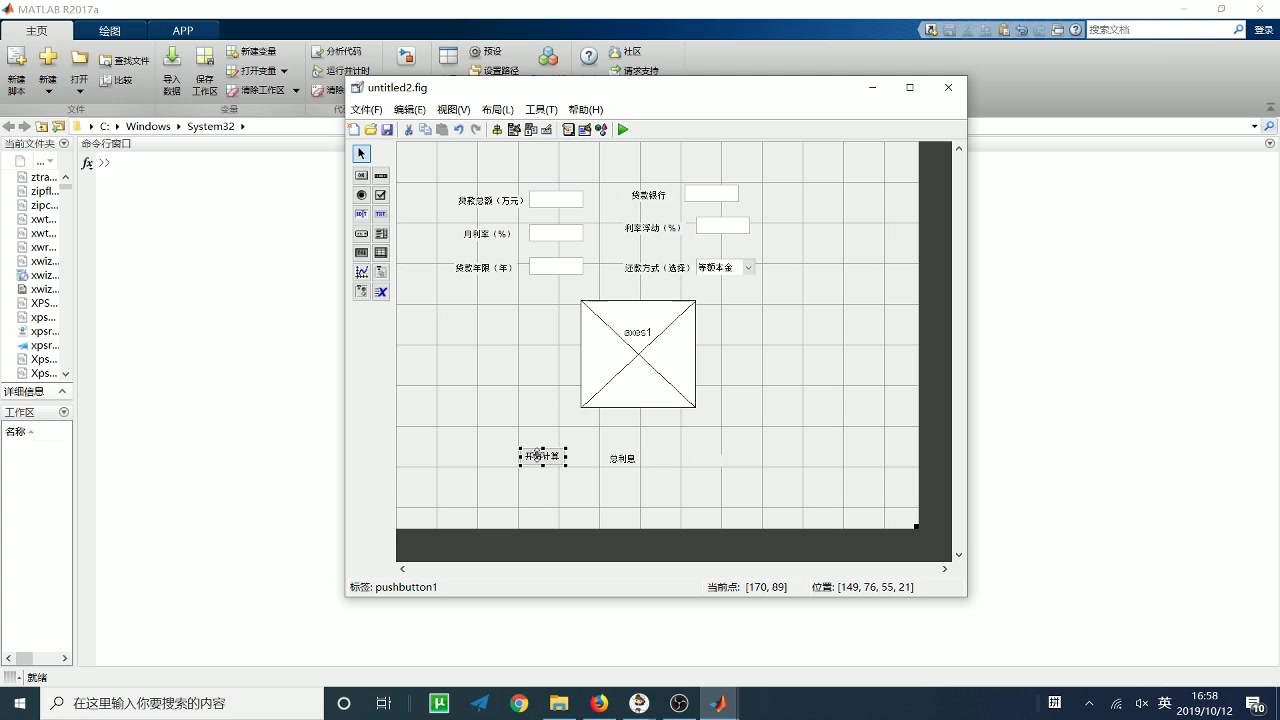Open the 命令行窗口 panel options arrow
The height and width of the screenshot is (720, 1280).
[x=1271, y=144]
